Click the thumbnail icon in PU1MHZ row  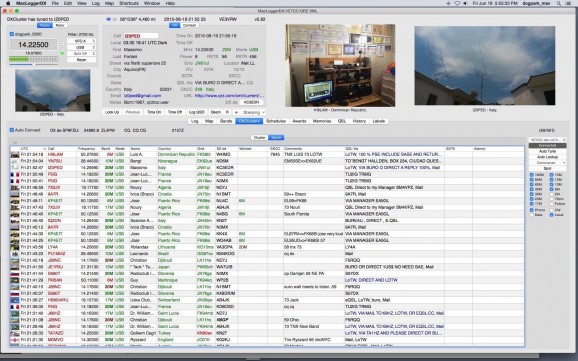(15, 254)
